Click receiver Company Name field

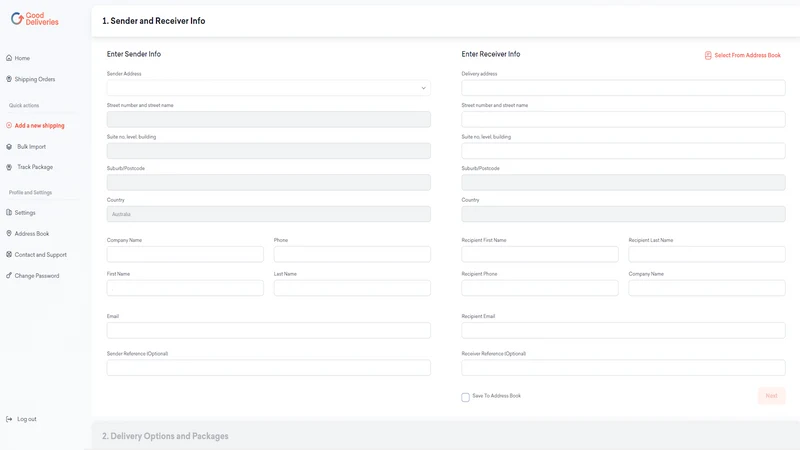[707, 288]
